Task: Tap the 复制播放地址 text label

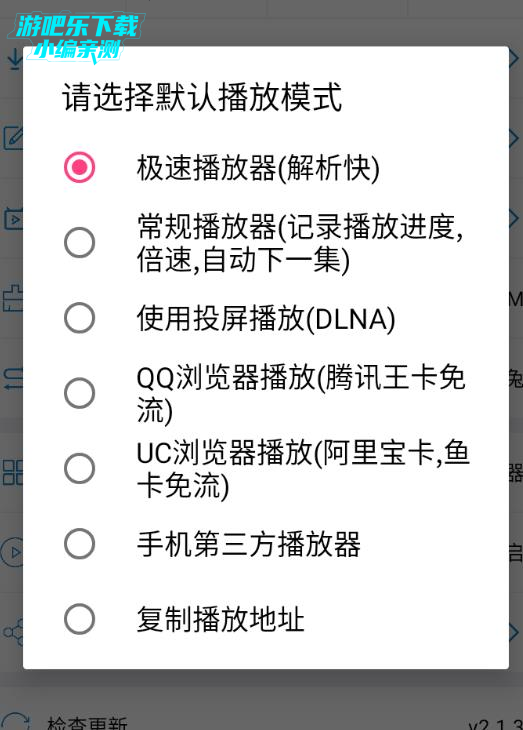Action: [x=220, y=620]
